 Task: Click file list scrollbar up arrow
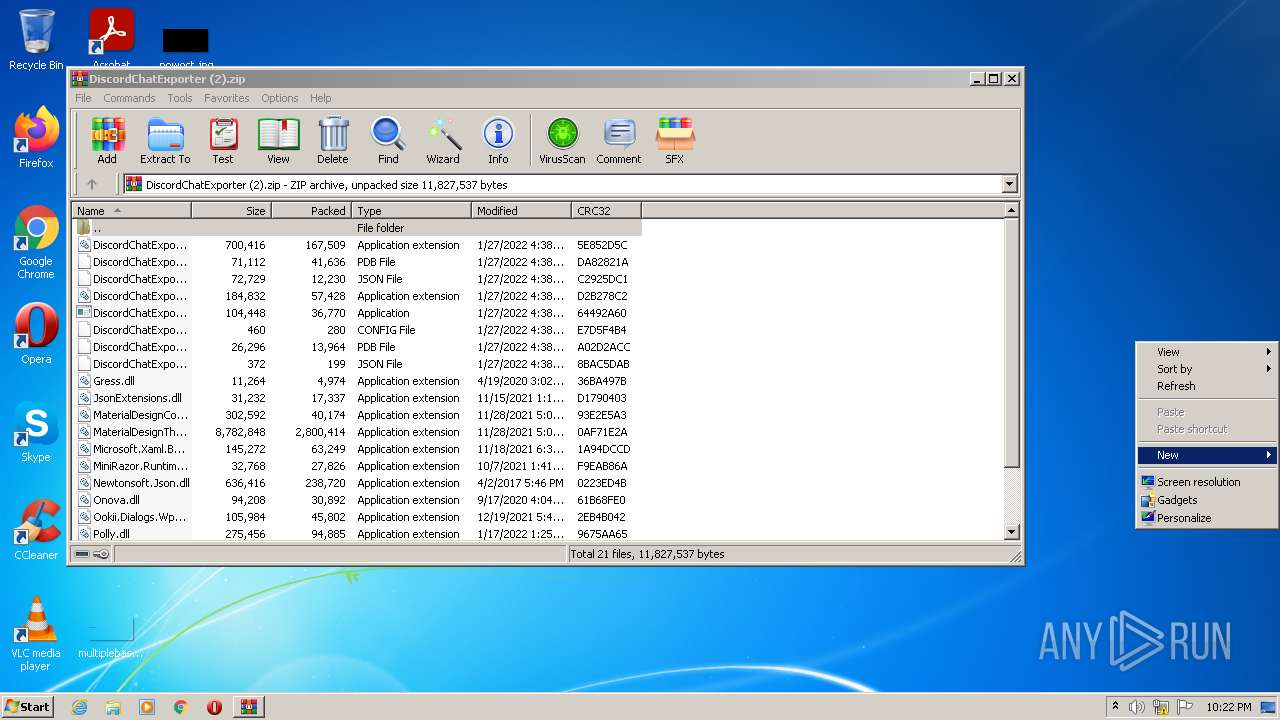click(x=1011, y=211)
